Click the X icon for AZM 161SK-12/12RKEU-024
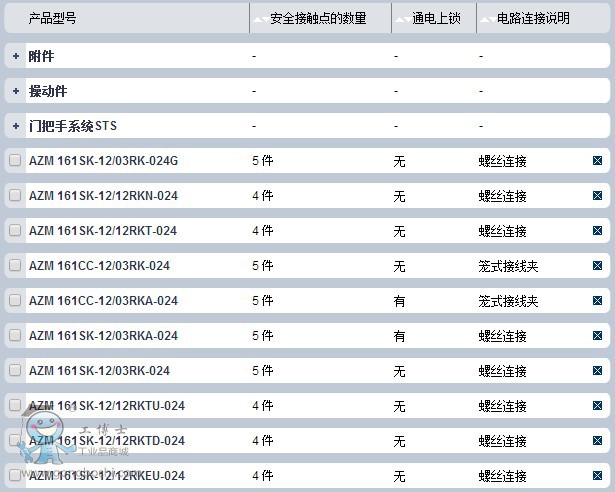The width and height of the screenshot is (615, 492). click(598, 476)
